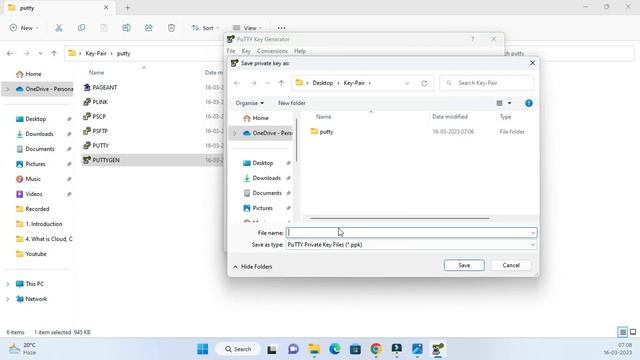Open the Save as type dropdown
Viewport: 640px width, 360px height.
pos(411,245)
